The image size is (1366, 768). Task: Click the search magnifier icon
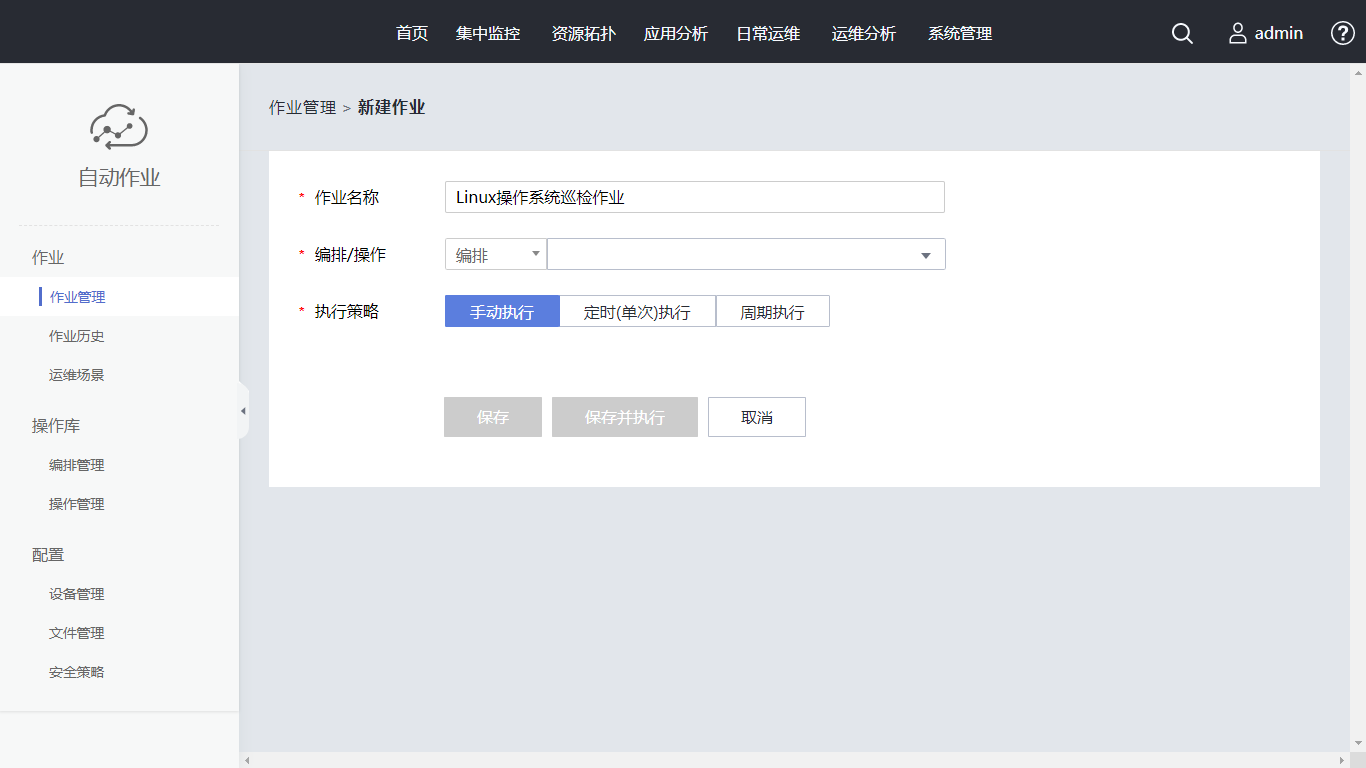[1182, 34]
